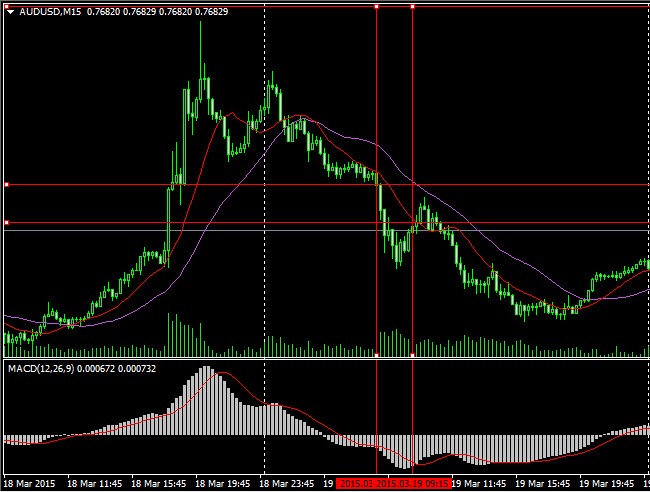
Task: Select the upper red horizontal line's left handle
Action: tap(6, 185)
